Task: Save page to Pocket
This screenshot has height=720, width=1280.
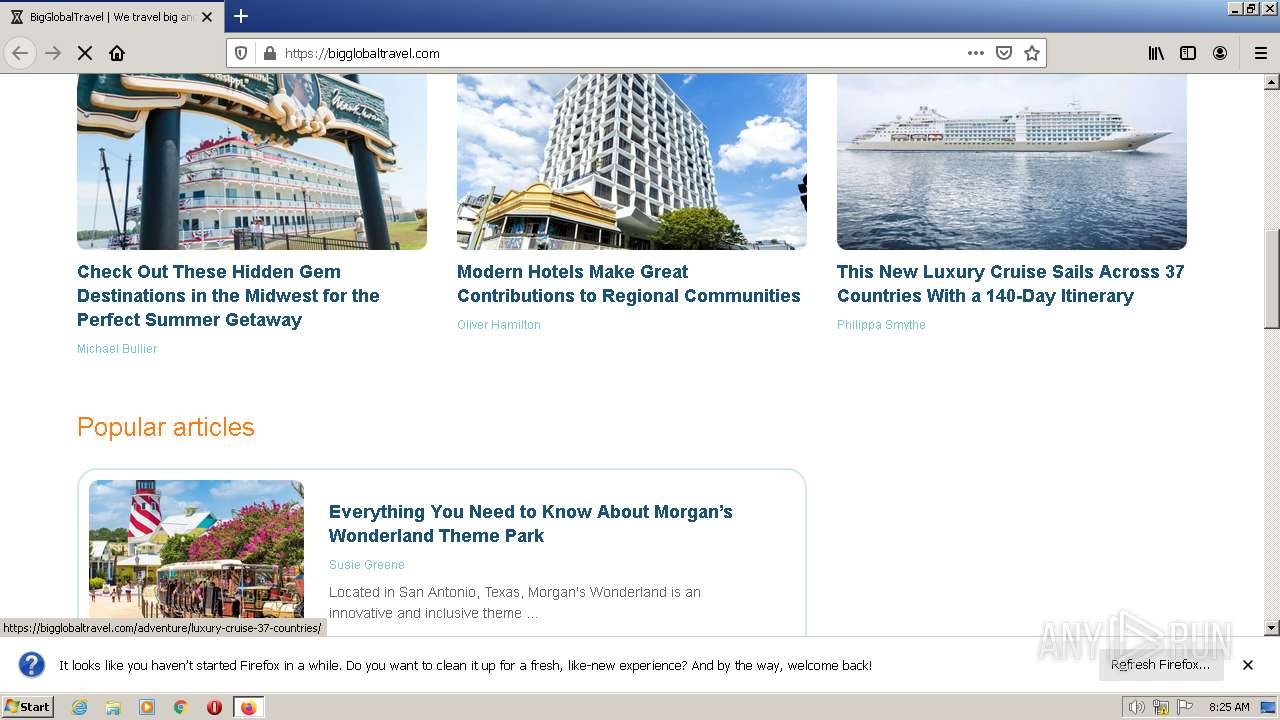Action: pos(1004,53)
